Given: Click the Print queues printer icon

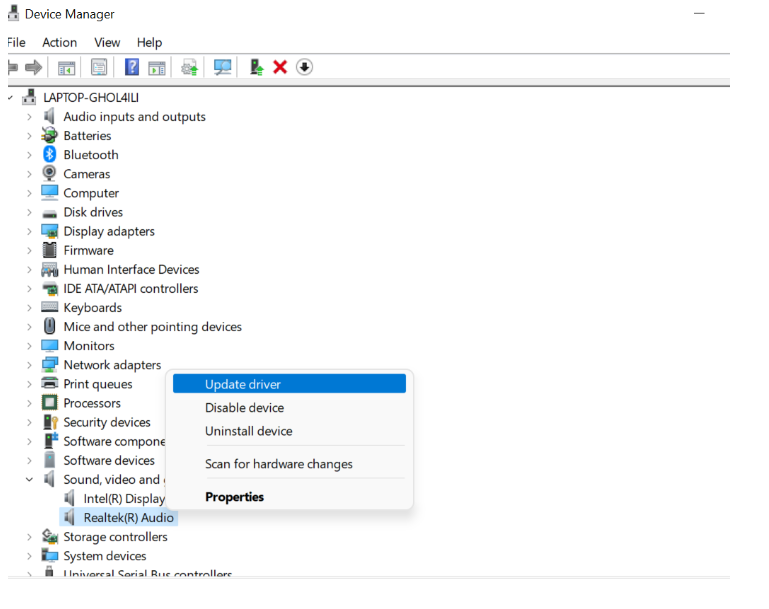Looking at the screenshot, I should point(50,383).
